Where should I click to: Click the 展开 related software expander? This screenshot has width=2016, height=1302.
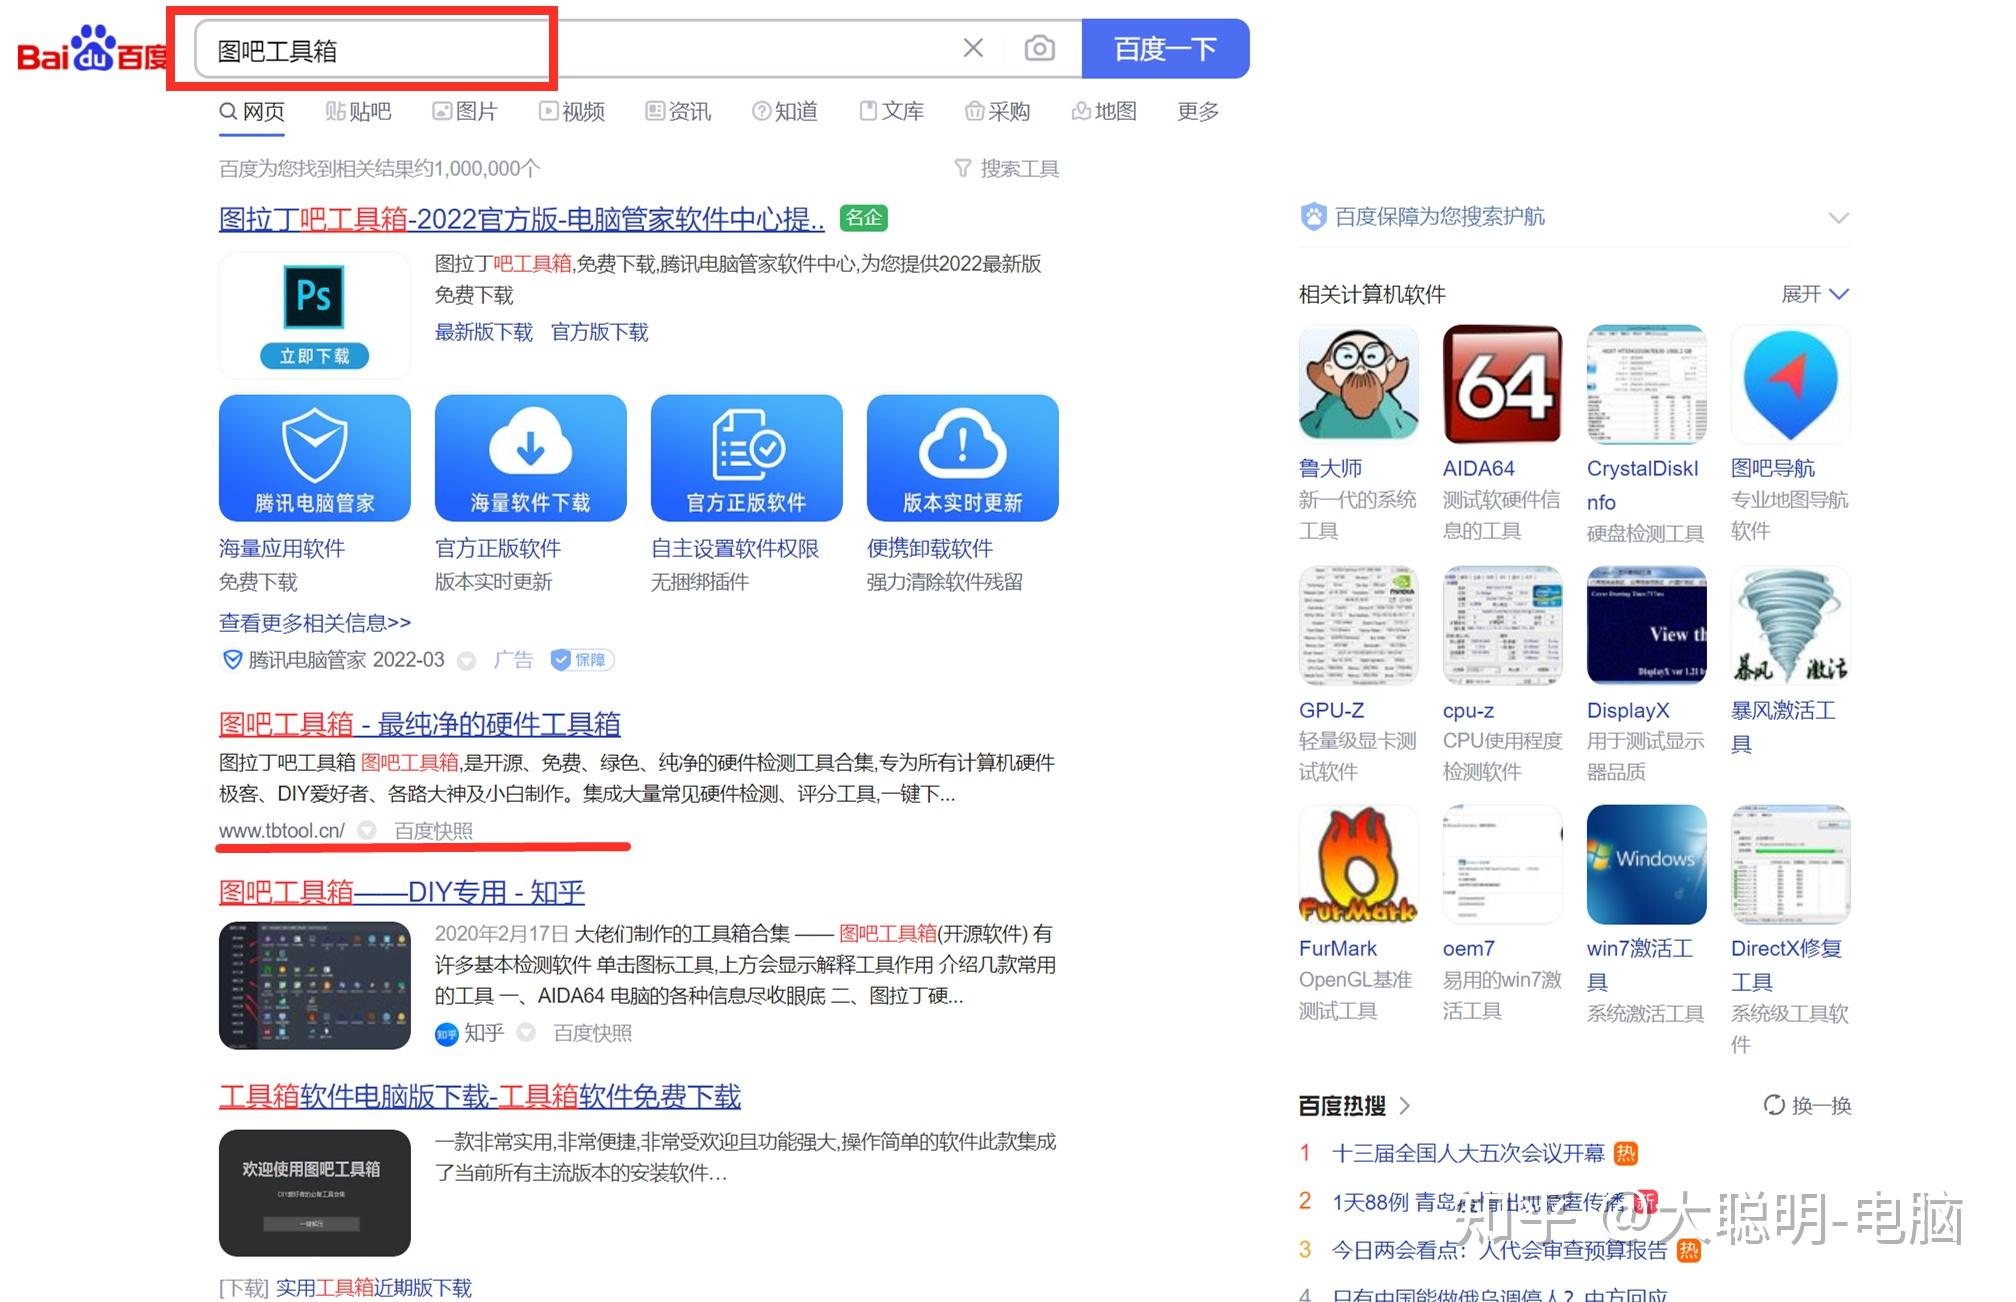point(1815,294)
